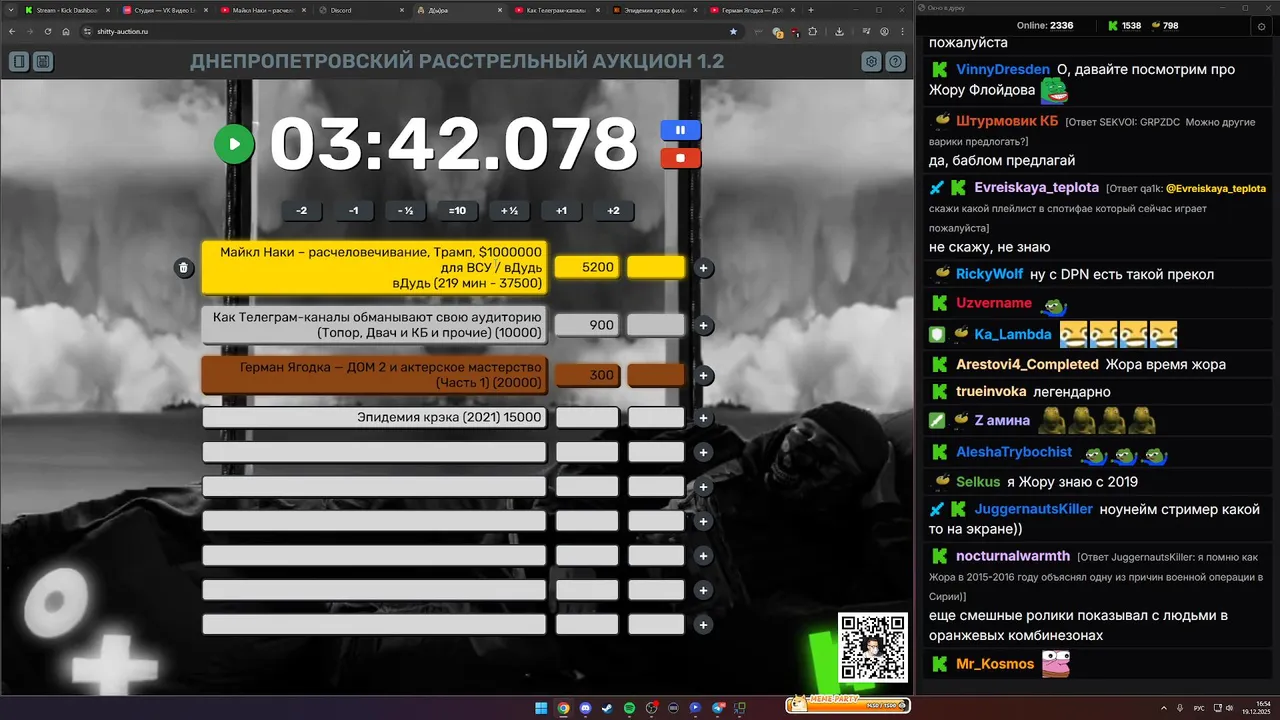This screenshot has height=720, width=1280.
Task: Open chat window settings icon at top right
Action: click(x=1260, y=26)
